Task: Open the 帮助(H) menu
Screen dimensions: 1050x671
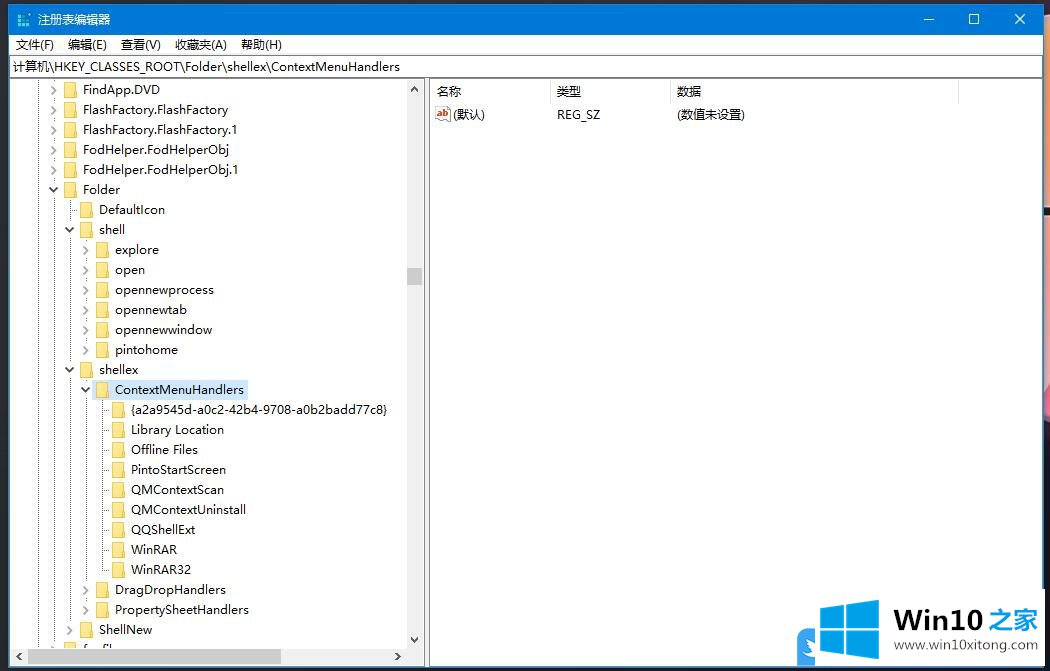Action: coord(261,45)
